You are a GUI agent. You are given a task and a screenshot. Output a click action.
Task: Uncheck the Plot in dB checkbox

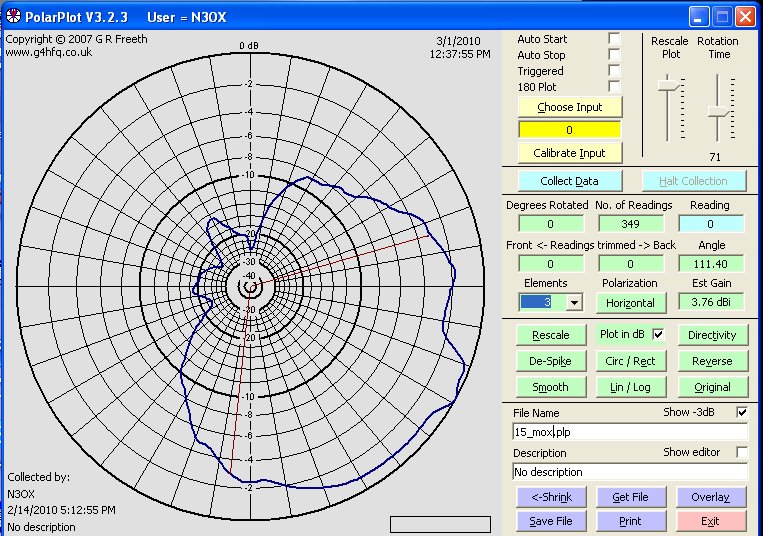657,334
